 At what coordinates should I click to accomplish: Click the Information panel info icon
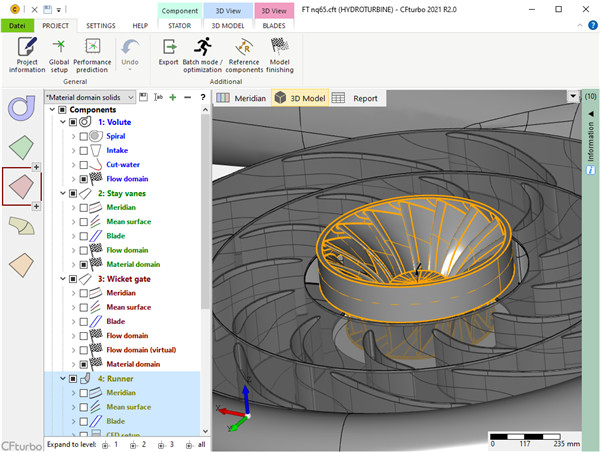click(590, 170)
